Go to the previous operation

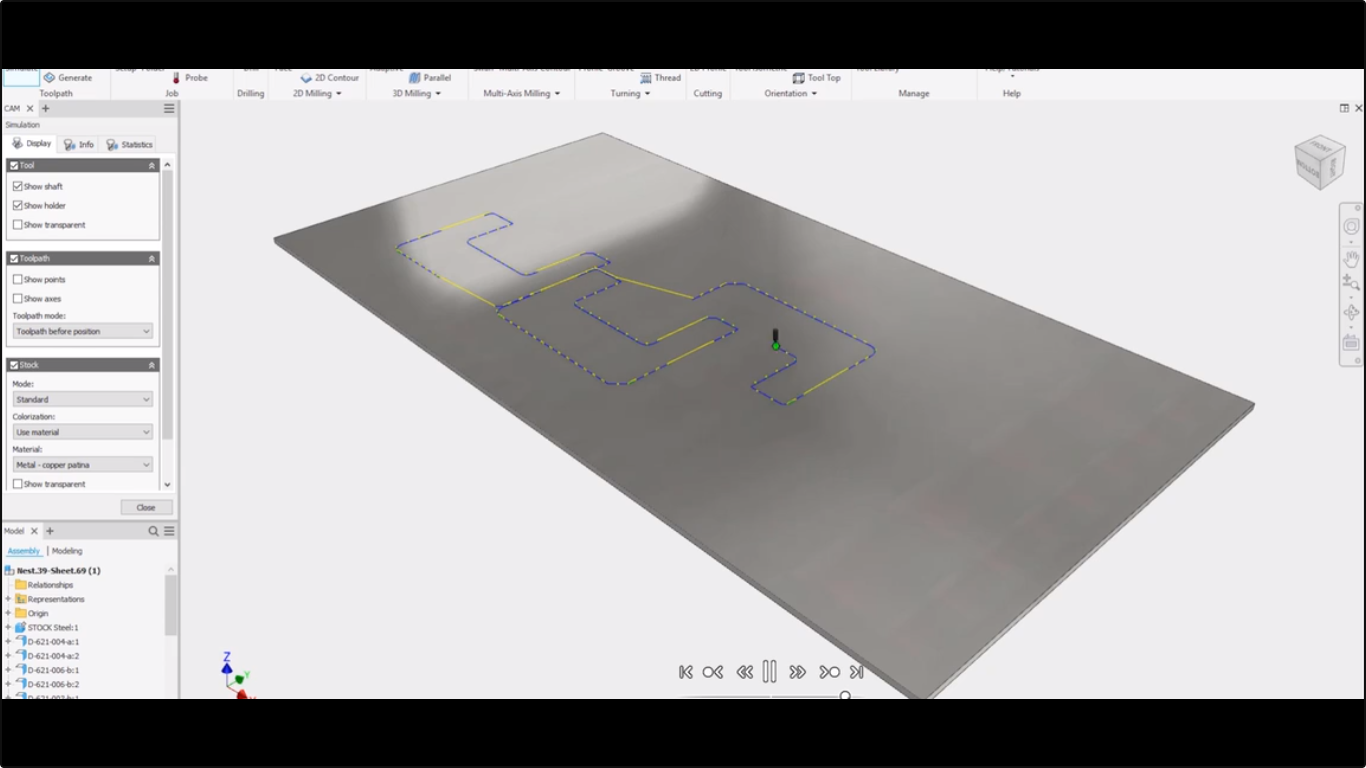pyautogui.click(x=712, y=672)
